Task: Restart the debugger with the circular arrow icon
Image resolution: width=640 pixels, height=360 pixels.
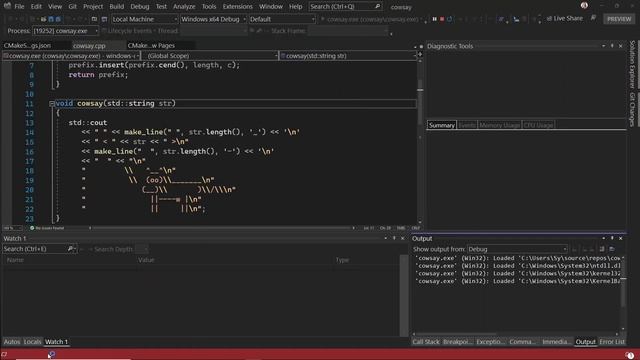Action: point(449,19)
